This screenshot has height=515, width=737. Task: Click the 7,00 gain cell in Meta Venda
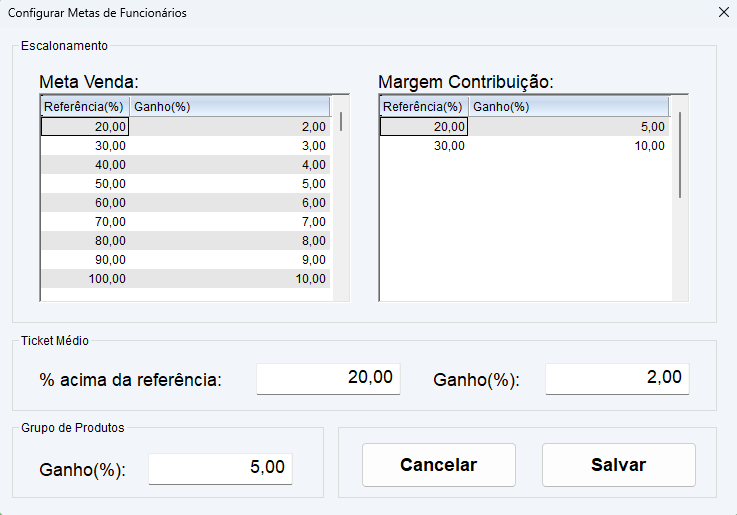point(230,222)
